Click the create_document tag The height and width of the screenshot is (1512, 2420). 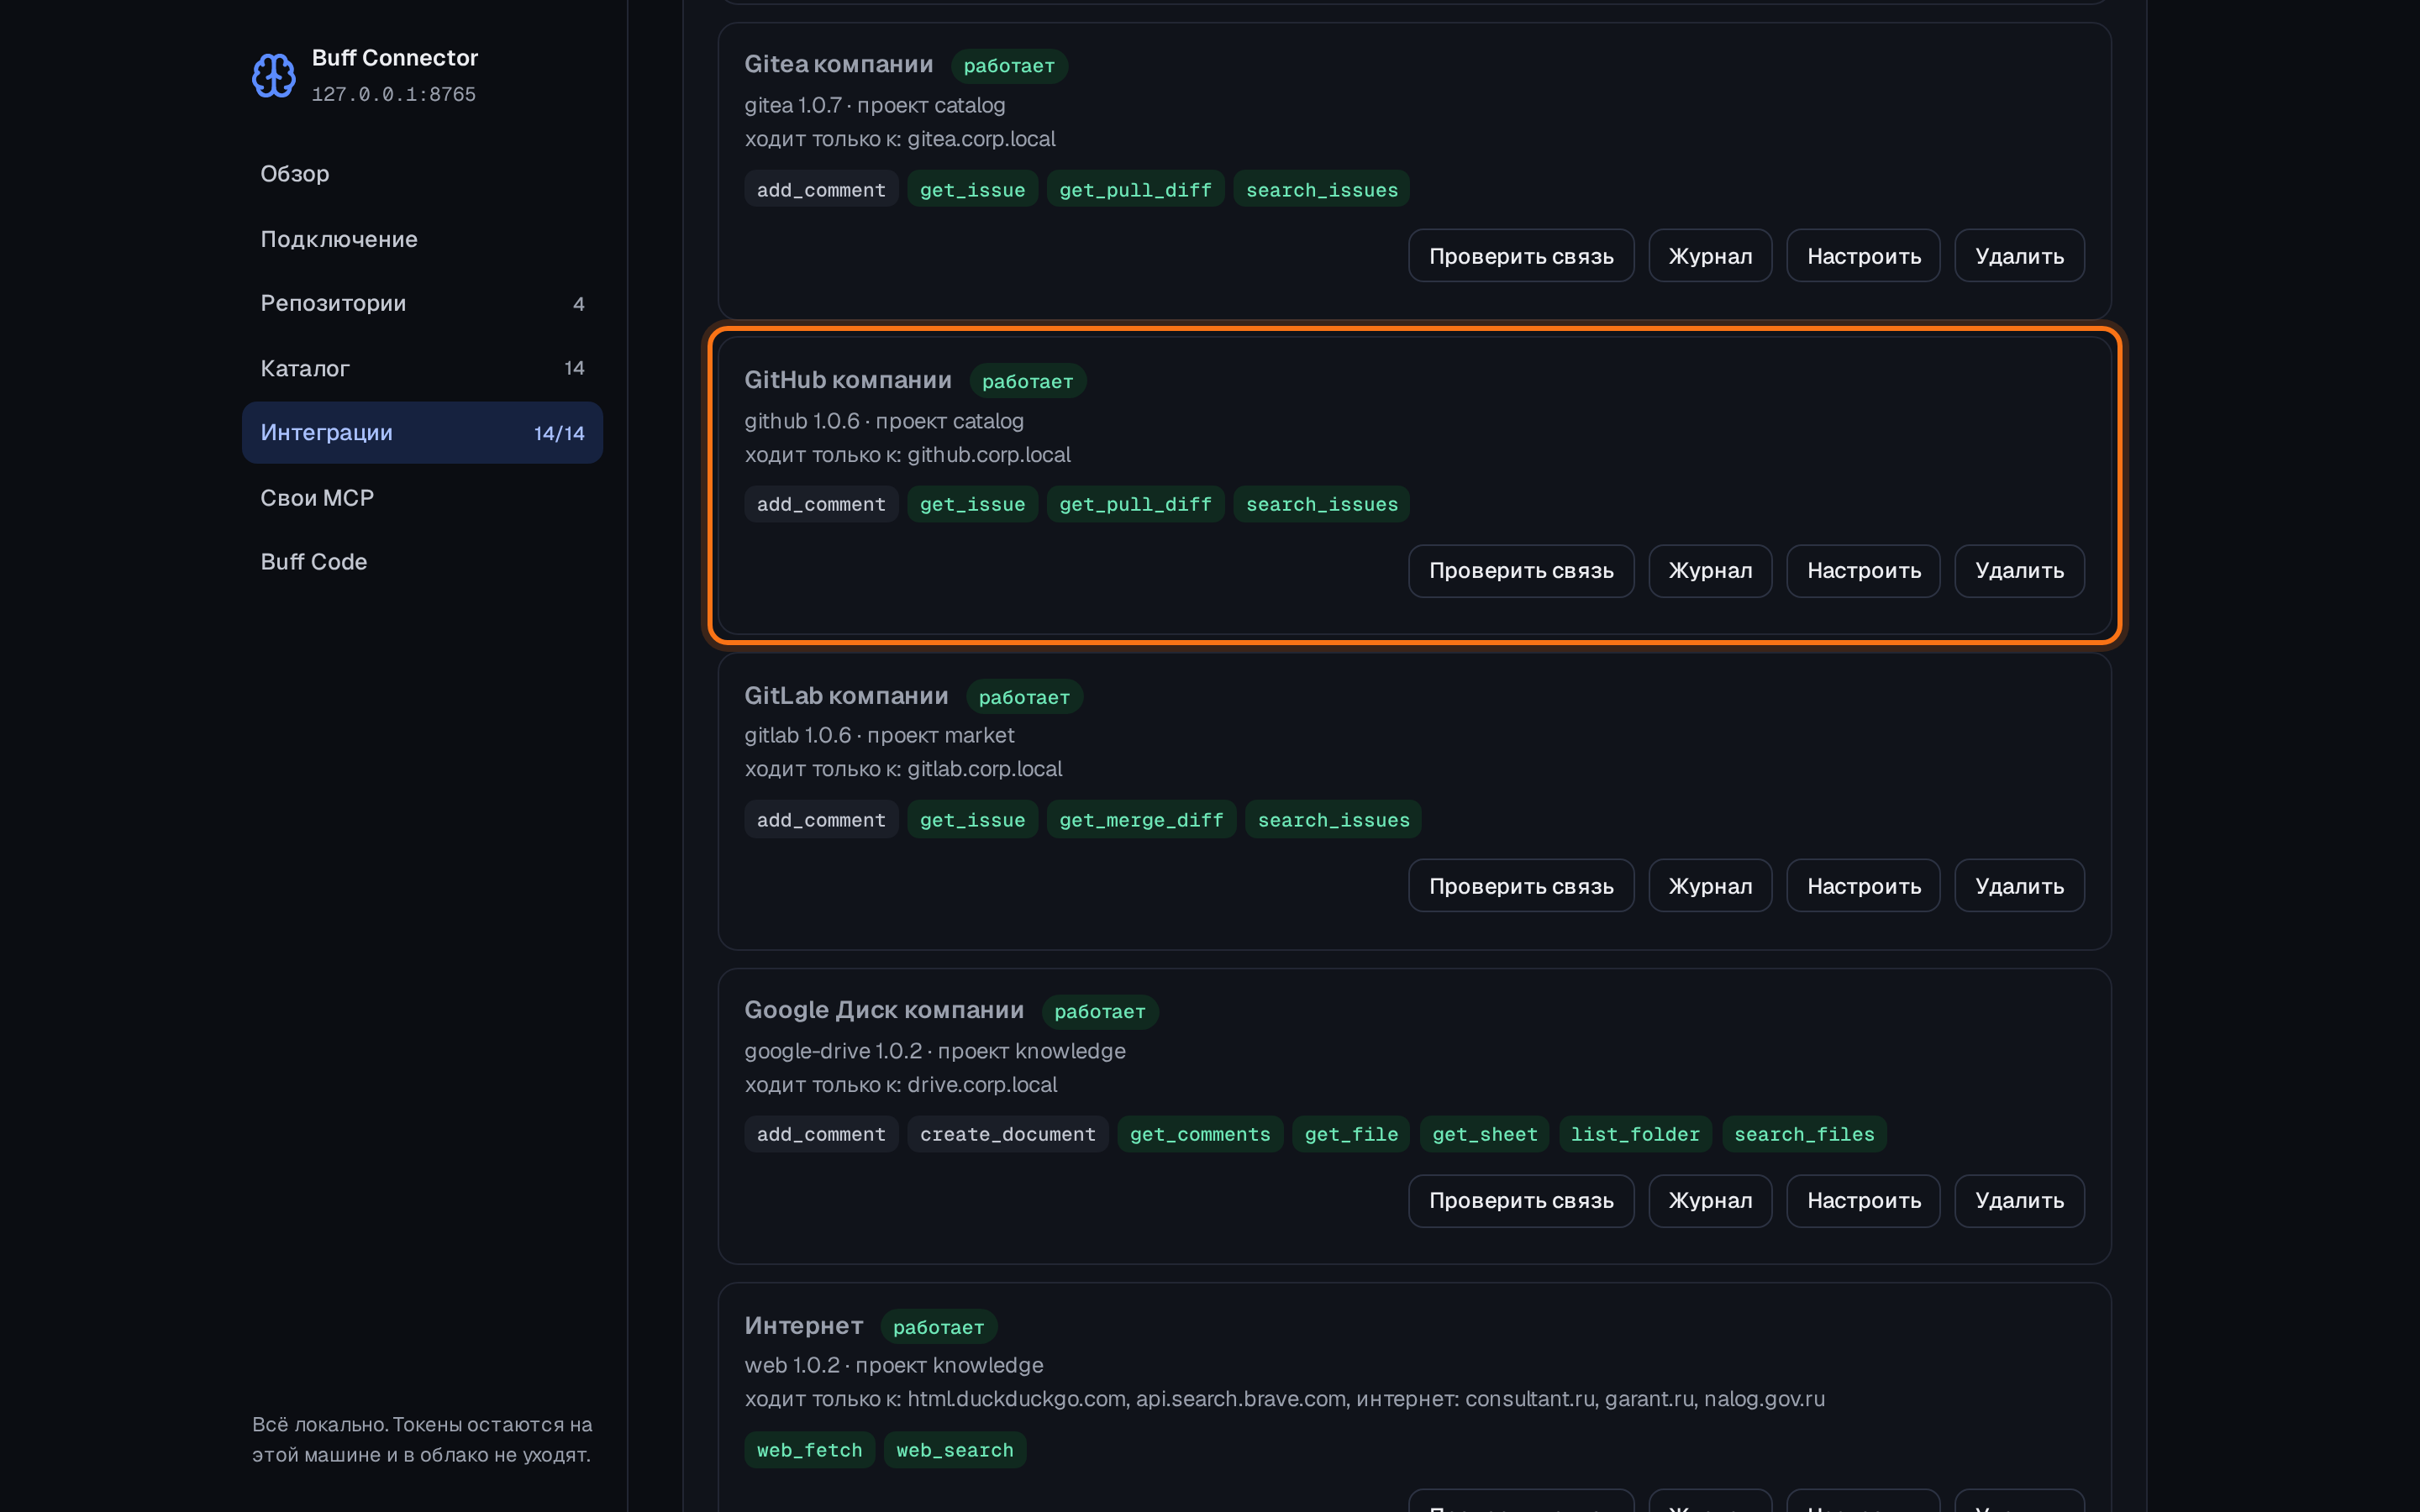(1007, 1134)
